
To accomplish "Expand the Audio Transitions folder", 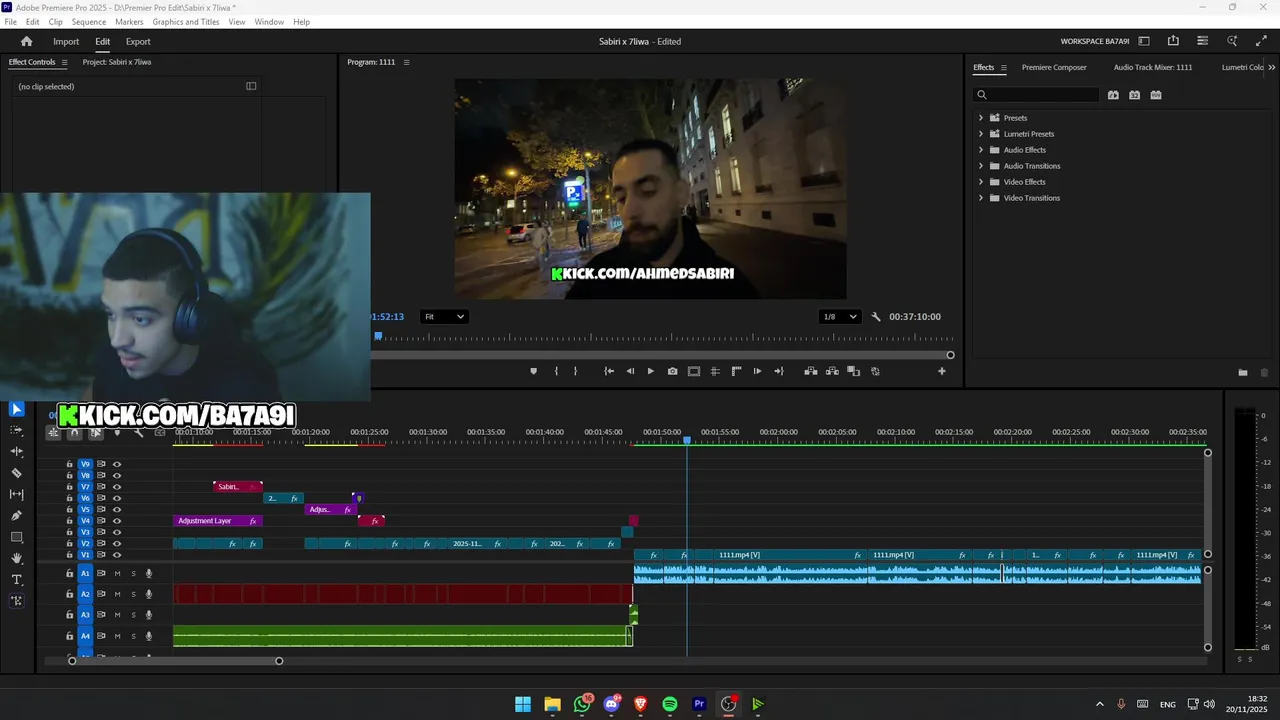I will pos(981,166).
